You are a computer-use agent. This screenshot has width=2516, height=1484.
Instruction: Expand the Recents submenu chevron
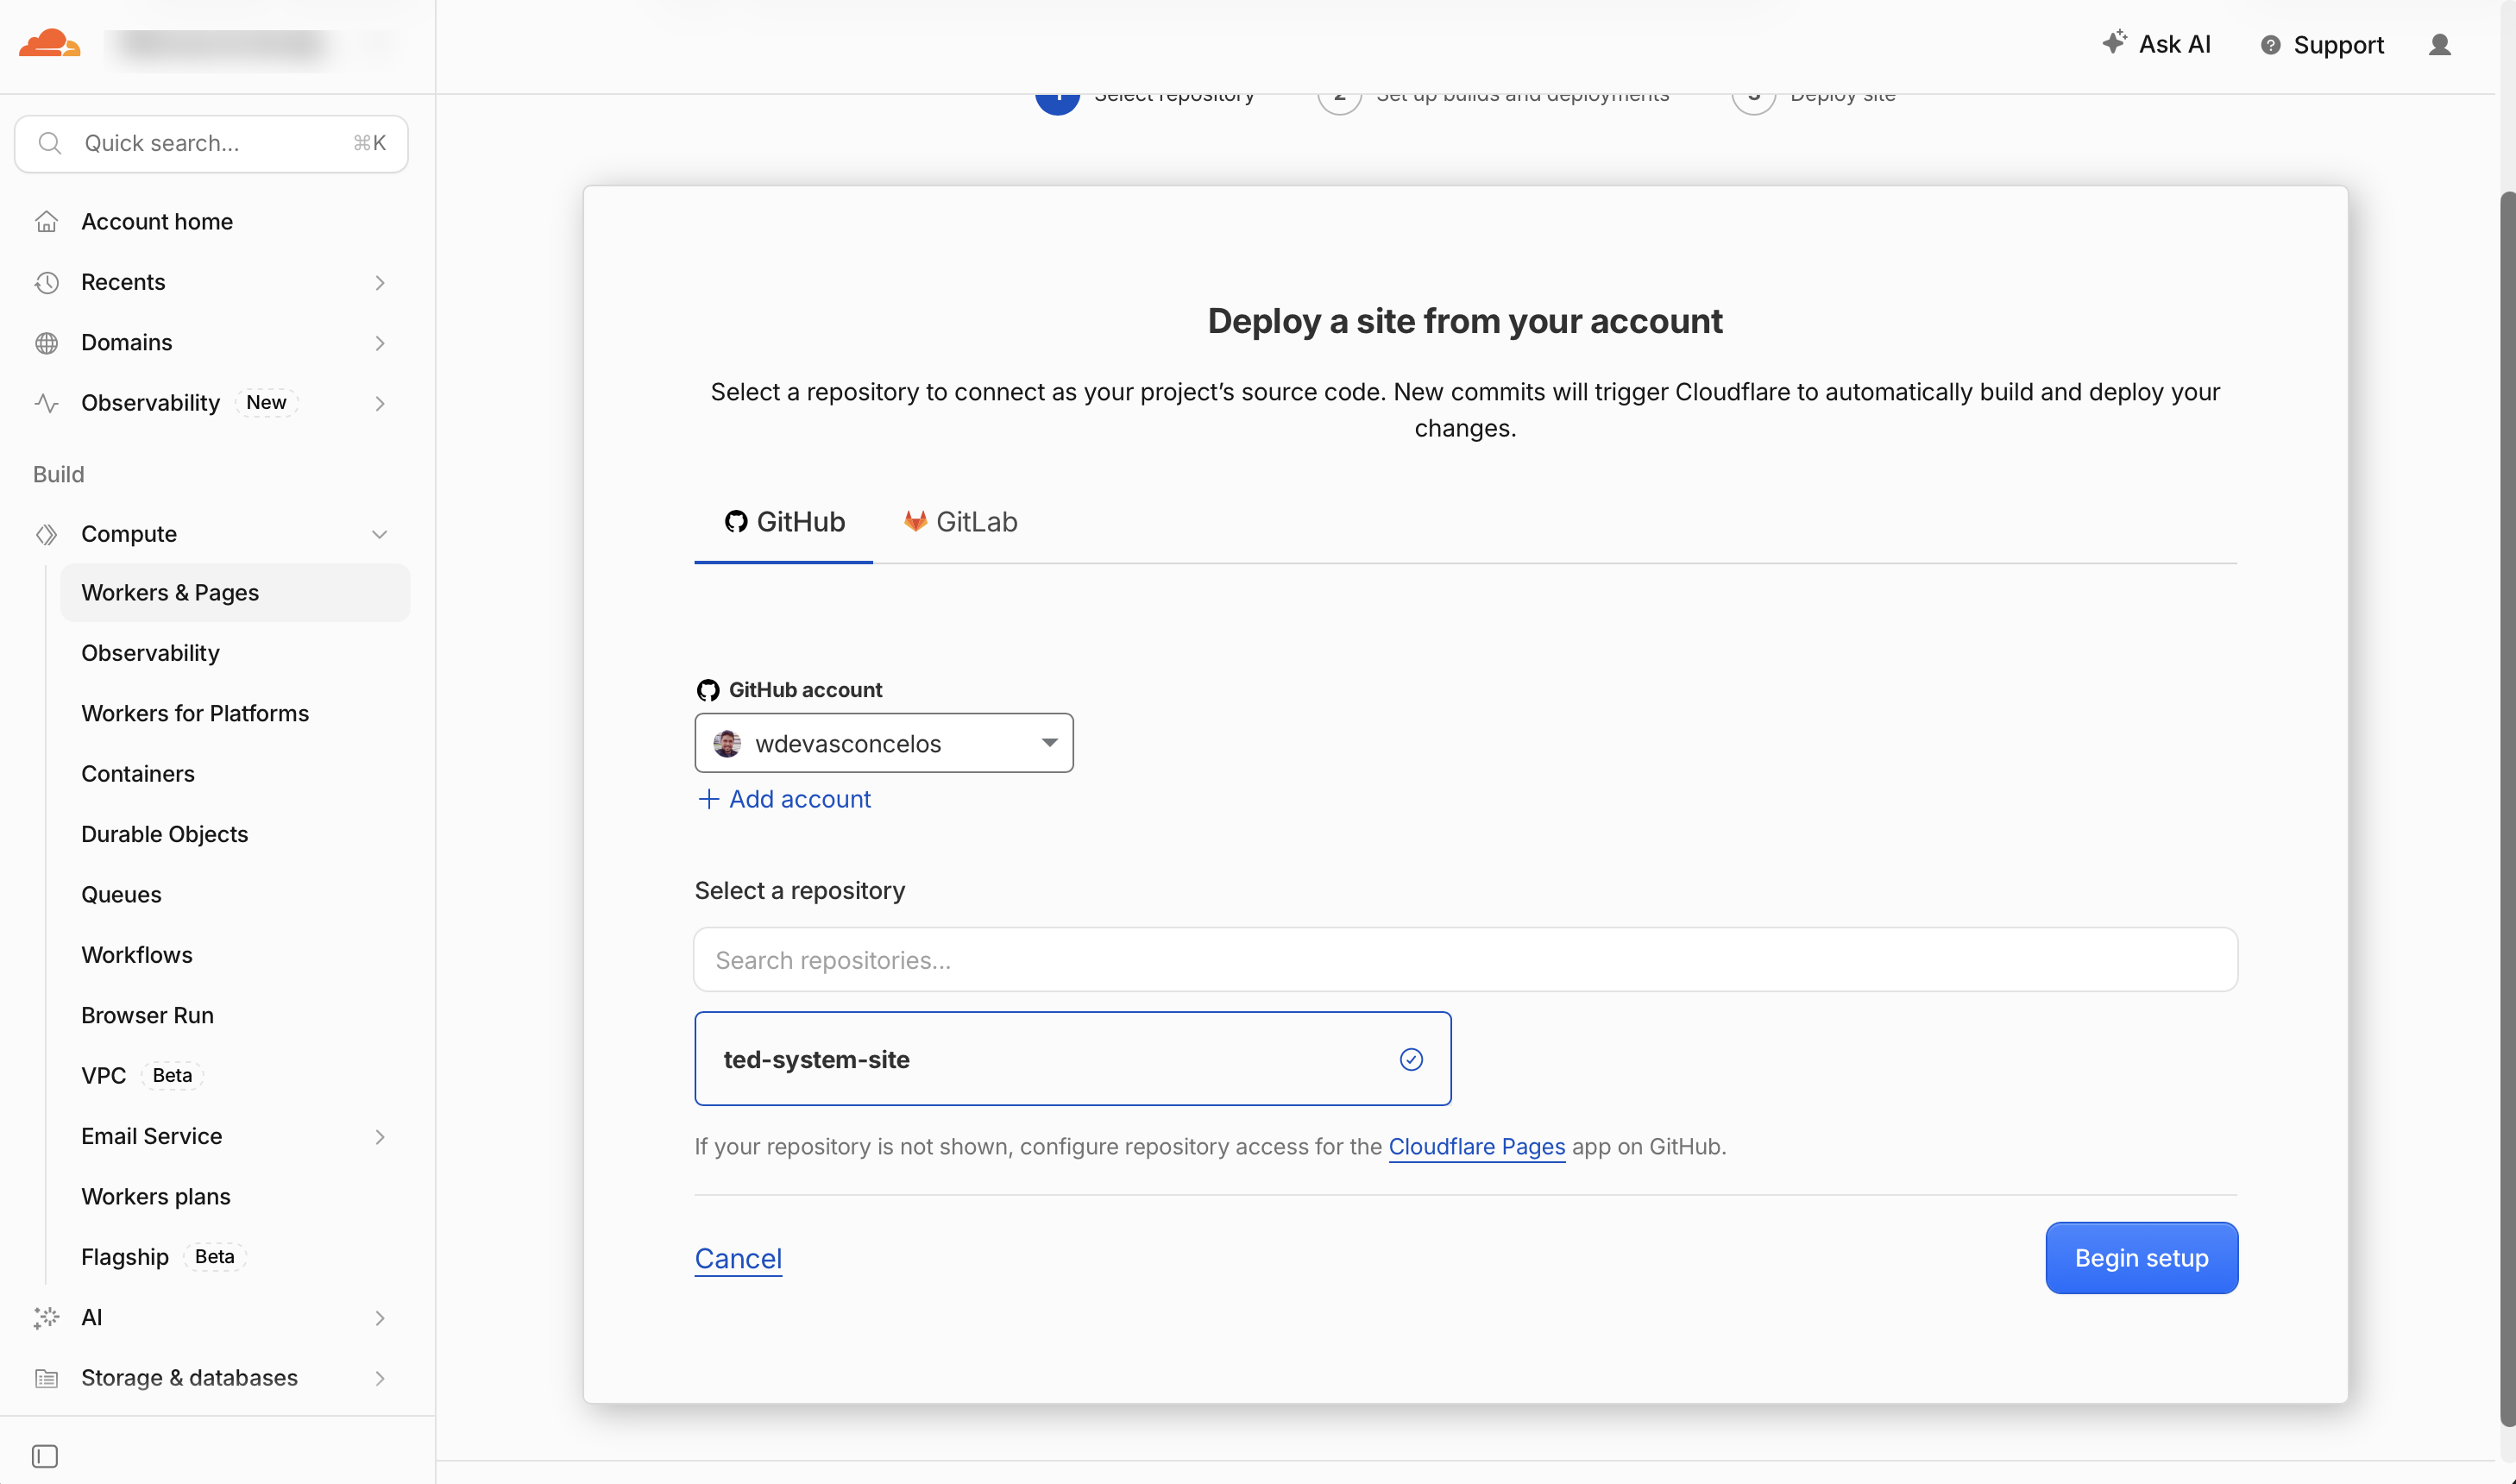coord(380,283)
